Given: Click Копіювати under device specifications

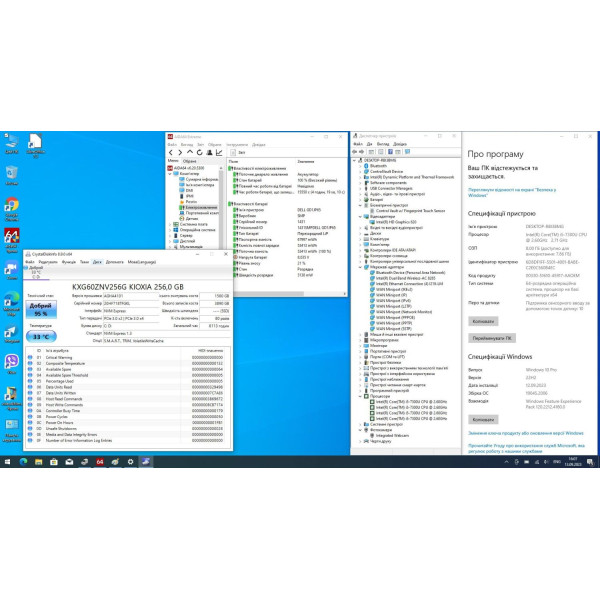Looking at the screenshot, I should tap(483, 321).
